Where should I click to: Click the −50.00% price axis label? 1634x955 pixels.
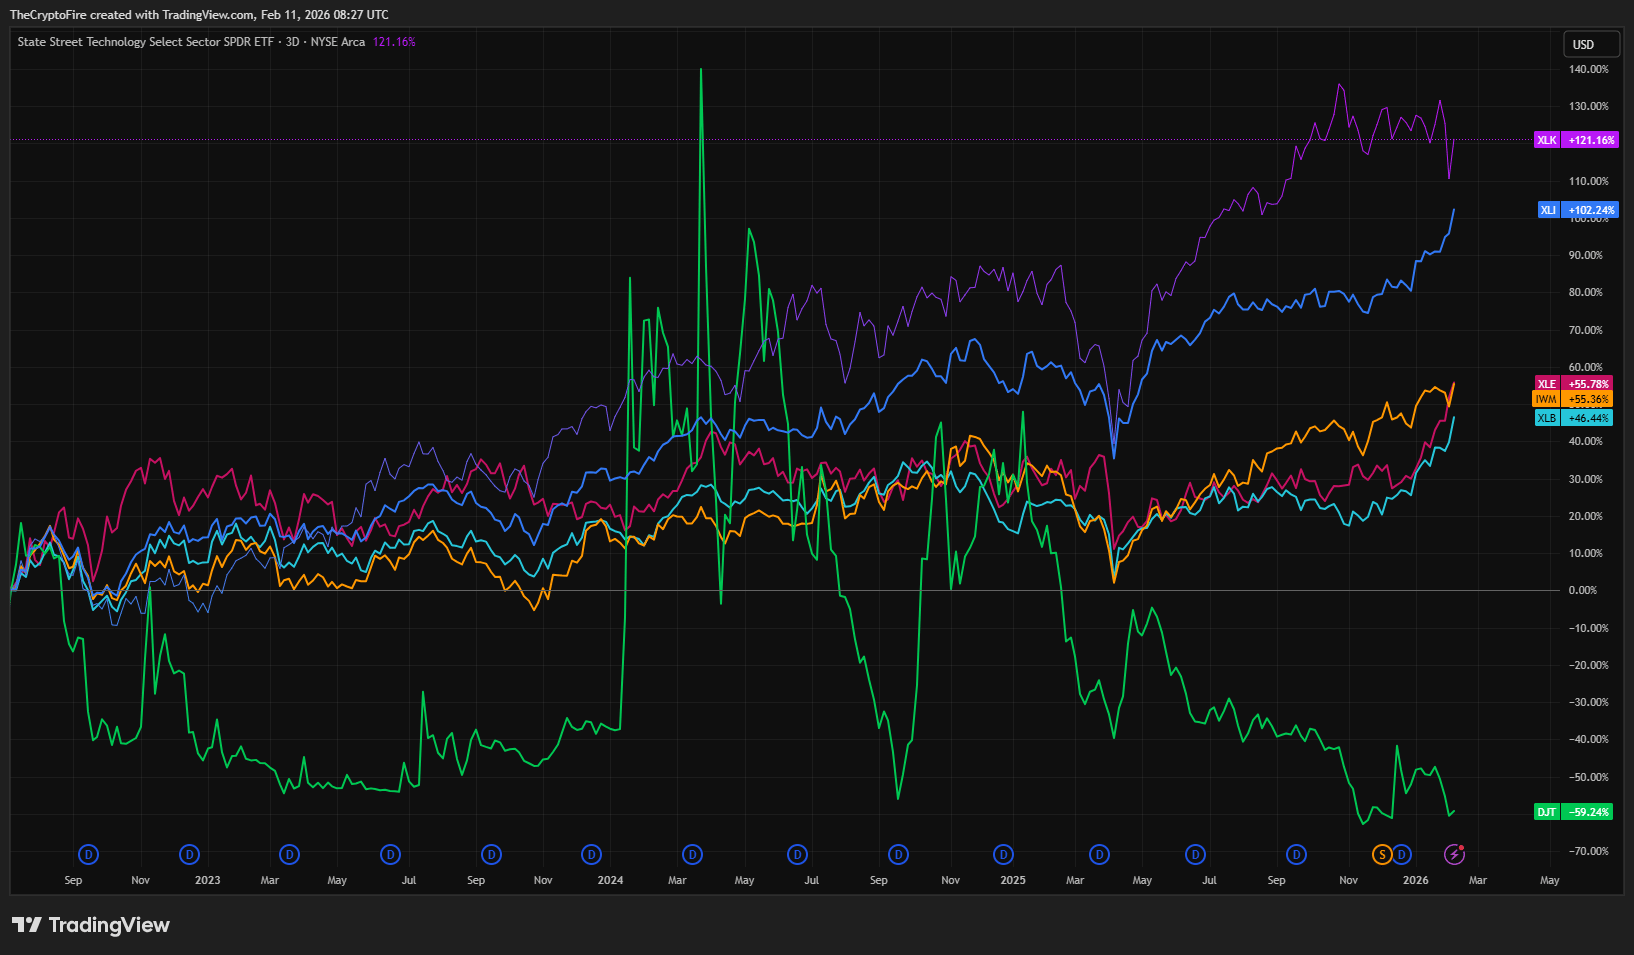1587,777
